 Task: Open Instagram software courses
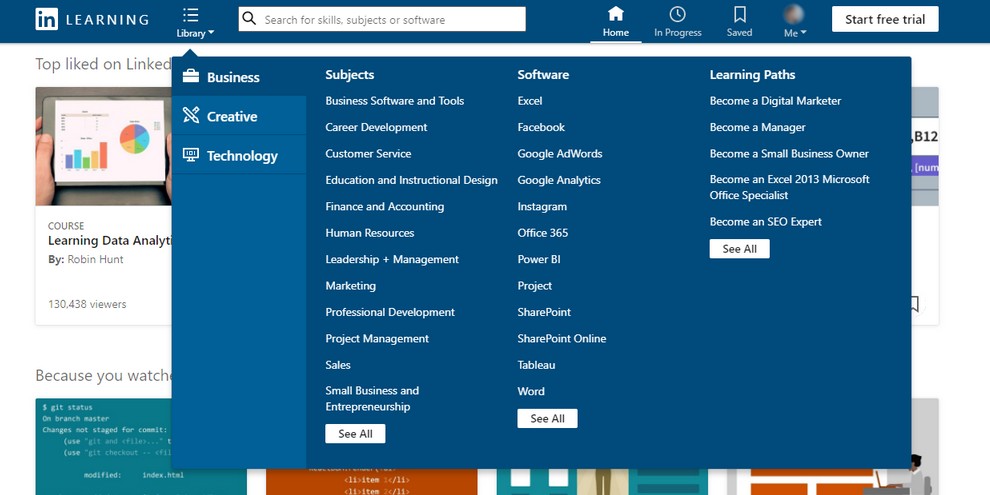click(x=542, y=207)
